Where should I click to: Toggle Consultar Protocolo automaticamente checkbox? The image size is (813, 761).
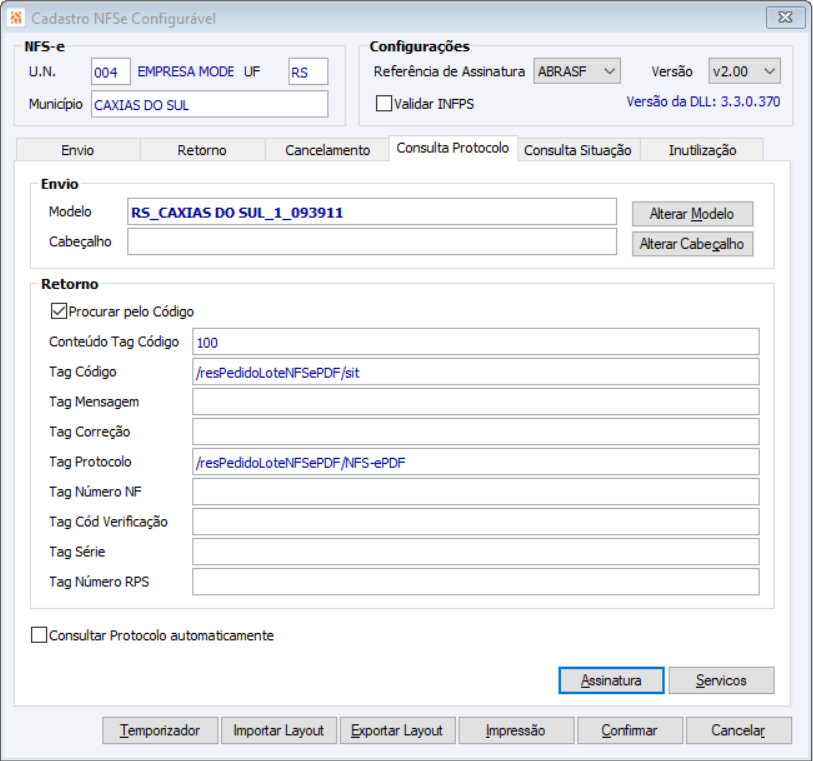(40, 635)
